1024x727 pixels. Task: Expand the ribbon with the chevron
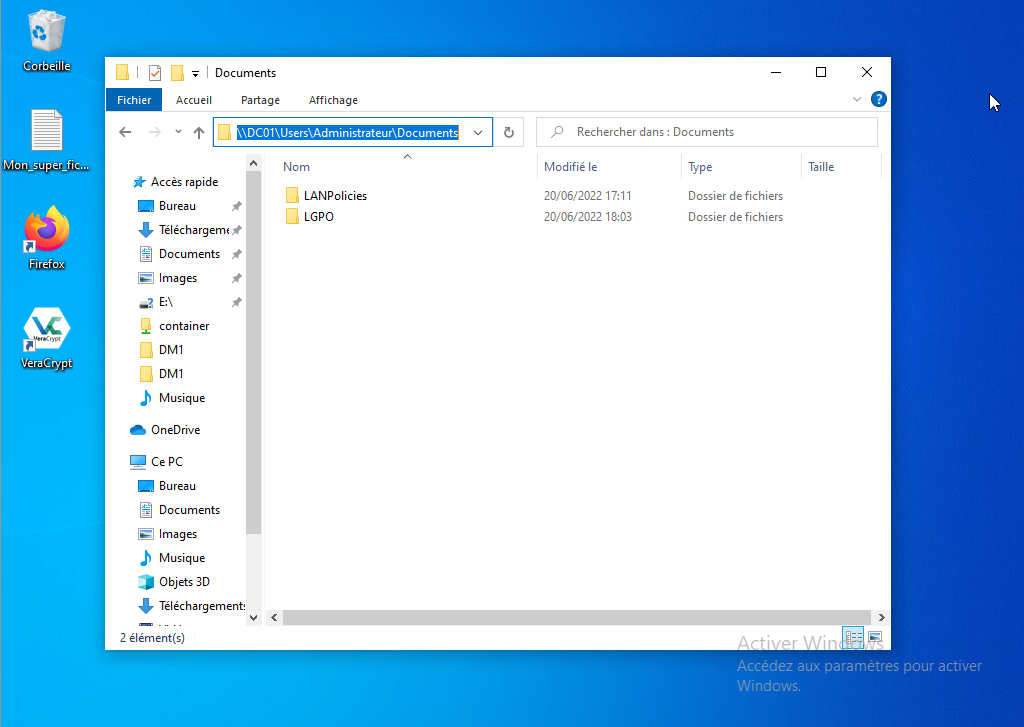pyautogui.click(x=857, y=99)
